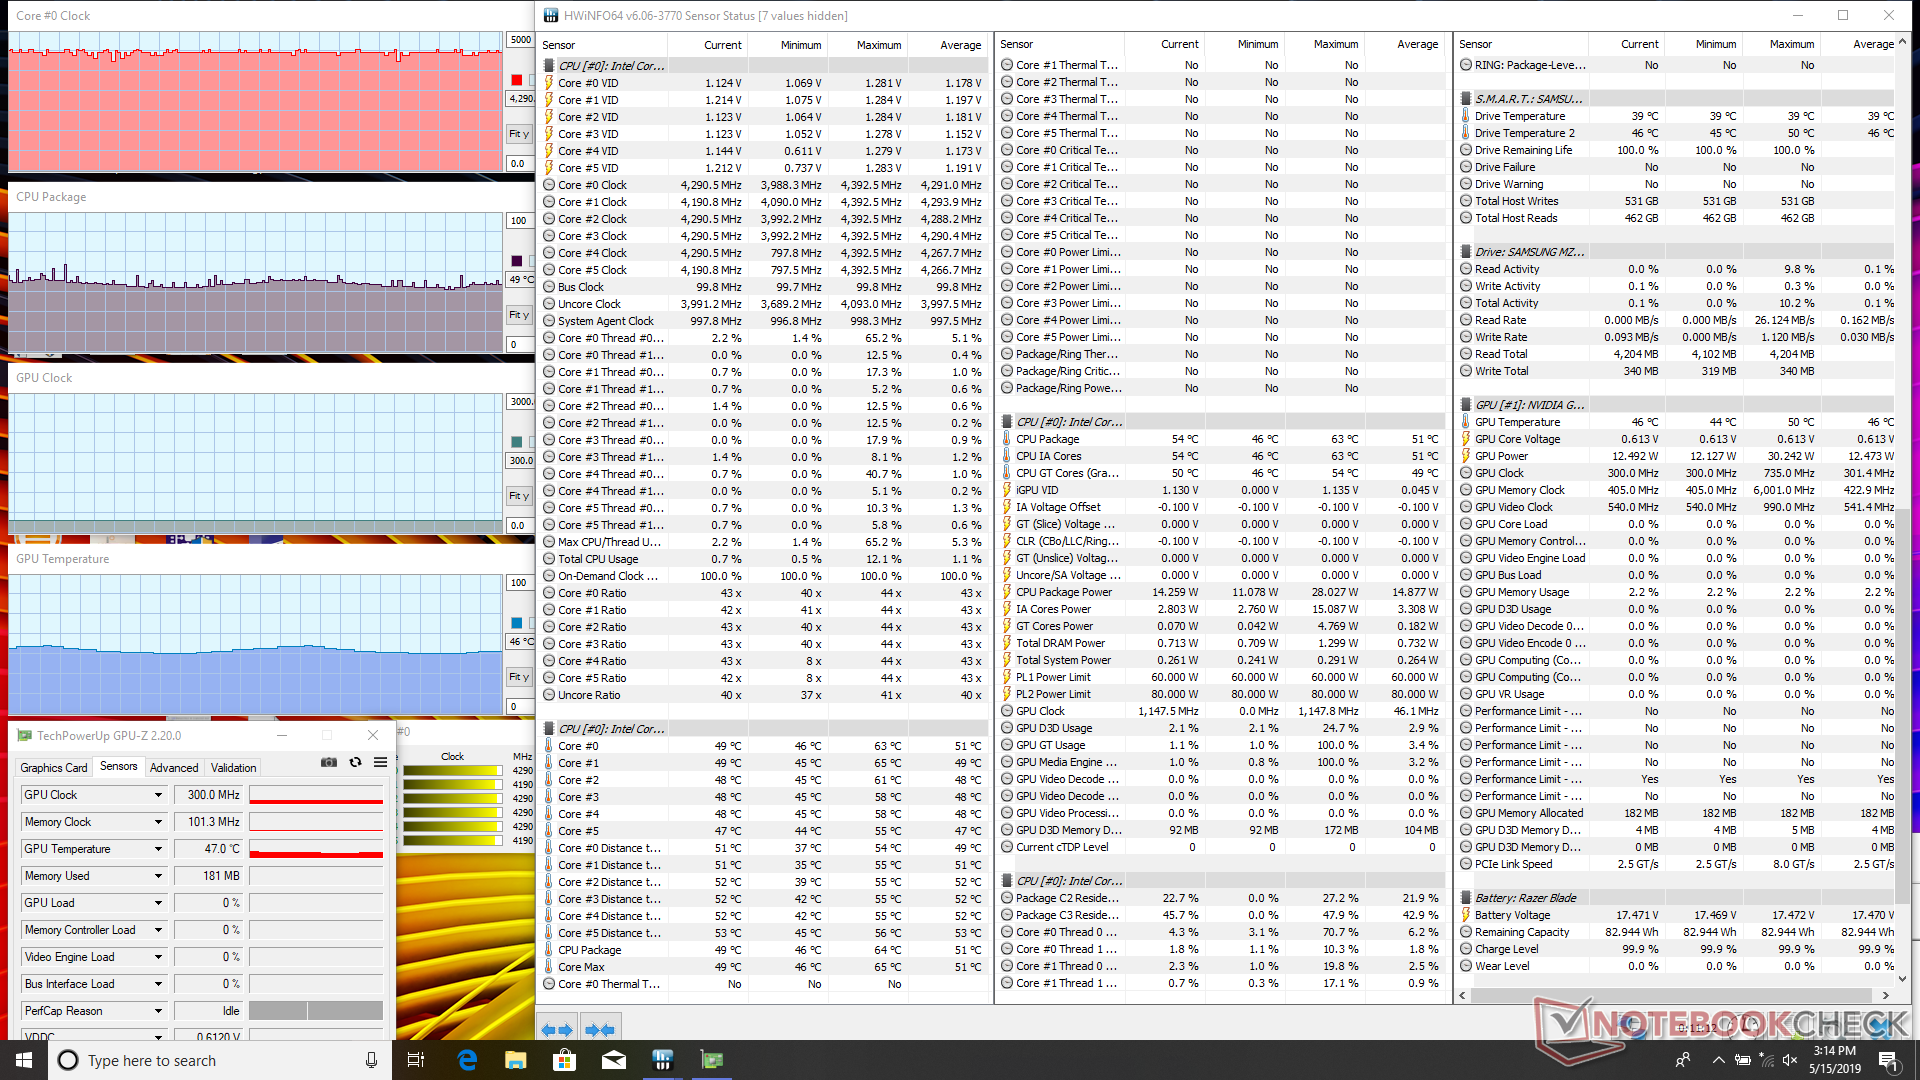The height and width of the screenshot is (1080, 1920).
Task: Click the Cortana microphone icon
Action: coord(371,1060)
